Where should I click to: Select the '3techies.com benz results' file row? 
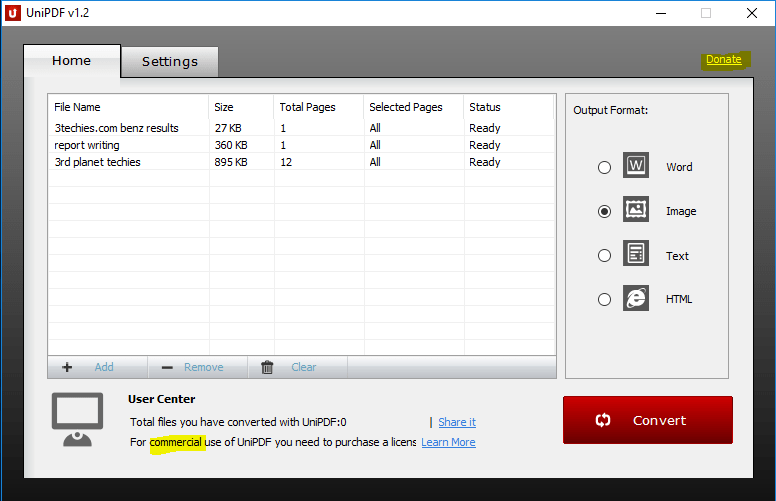tap(301, 128)
